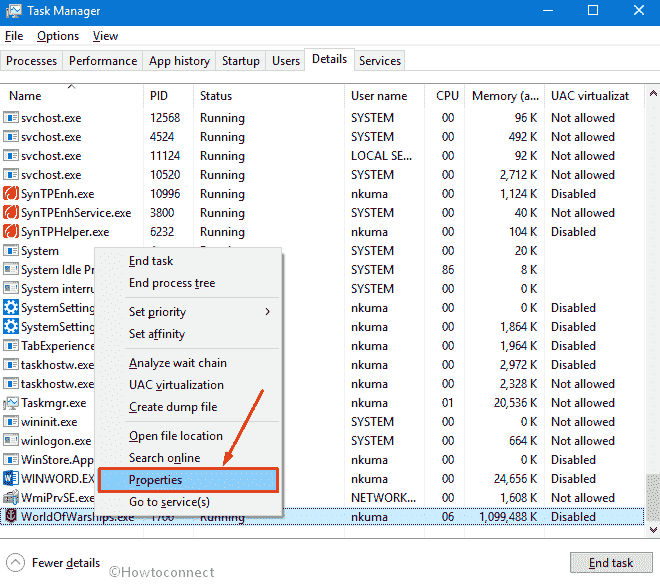
Task: Open the File menu
Action: (x=14, y=36)
